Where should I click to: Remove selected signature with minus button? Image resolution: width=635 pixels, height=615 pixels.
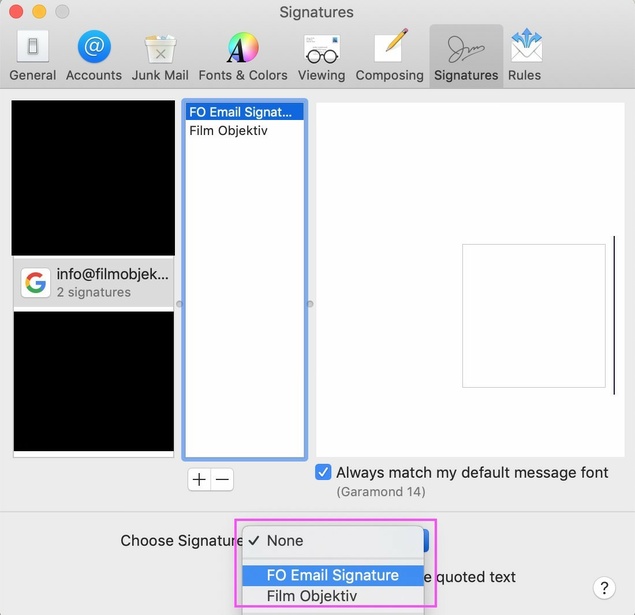tap(223, 480)
